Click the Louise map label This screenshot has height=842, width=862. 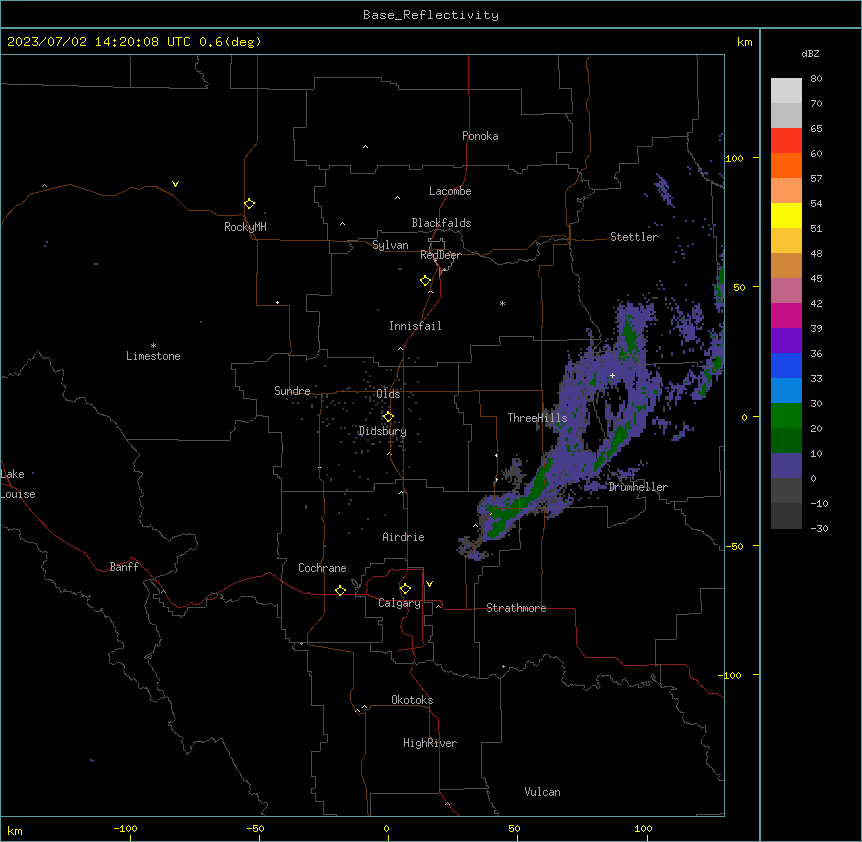(18, 494)
